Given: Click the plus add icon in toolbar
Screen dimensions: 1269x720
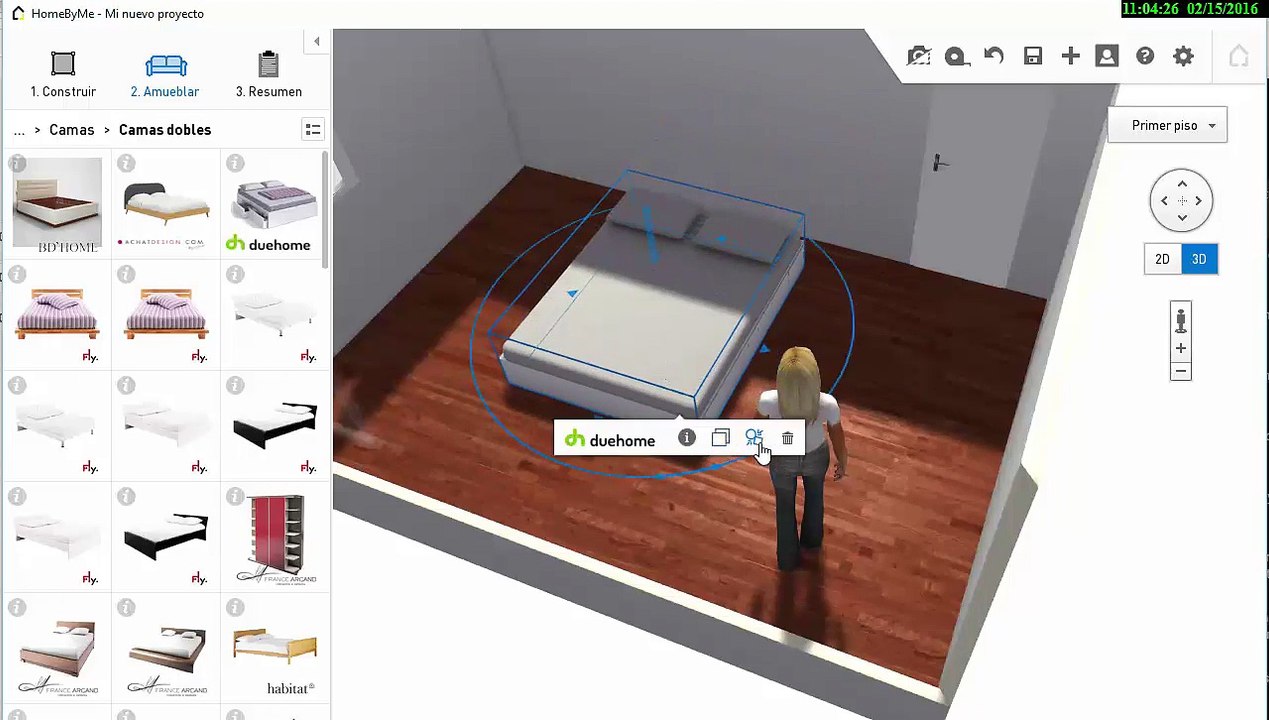Looking at the screenshot, I should point(1070,56).
